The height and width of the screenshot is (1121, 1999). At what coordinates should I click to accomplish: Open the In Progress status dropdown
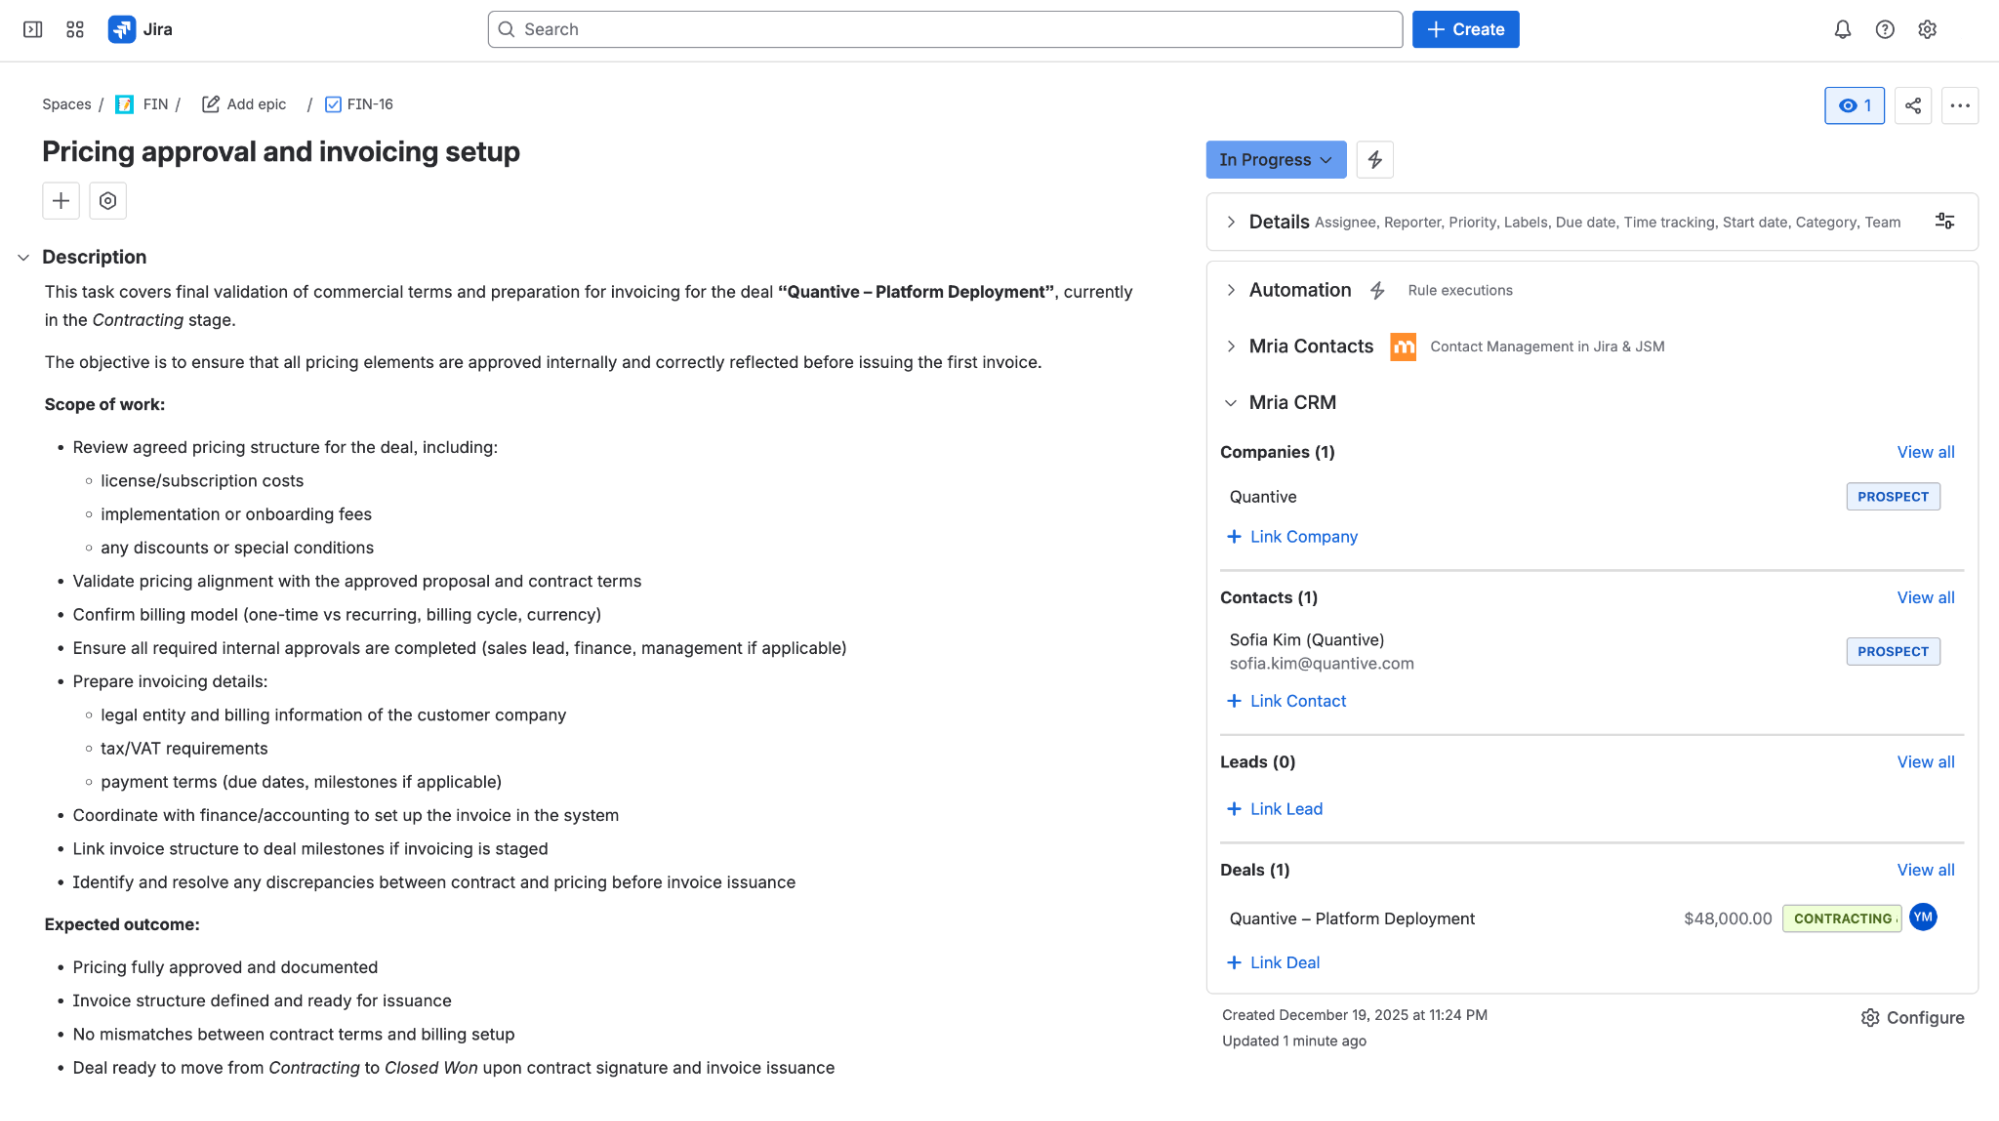coord(1275,159)
